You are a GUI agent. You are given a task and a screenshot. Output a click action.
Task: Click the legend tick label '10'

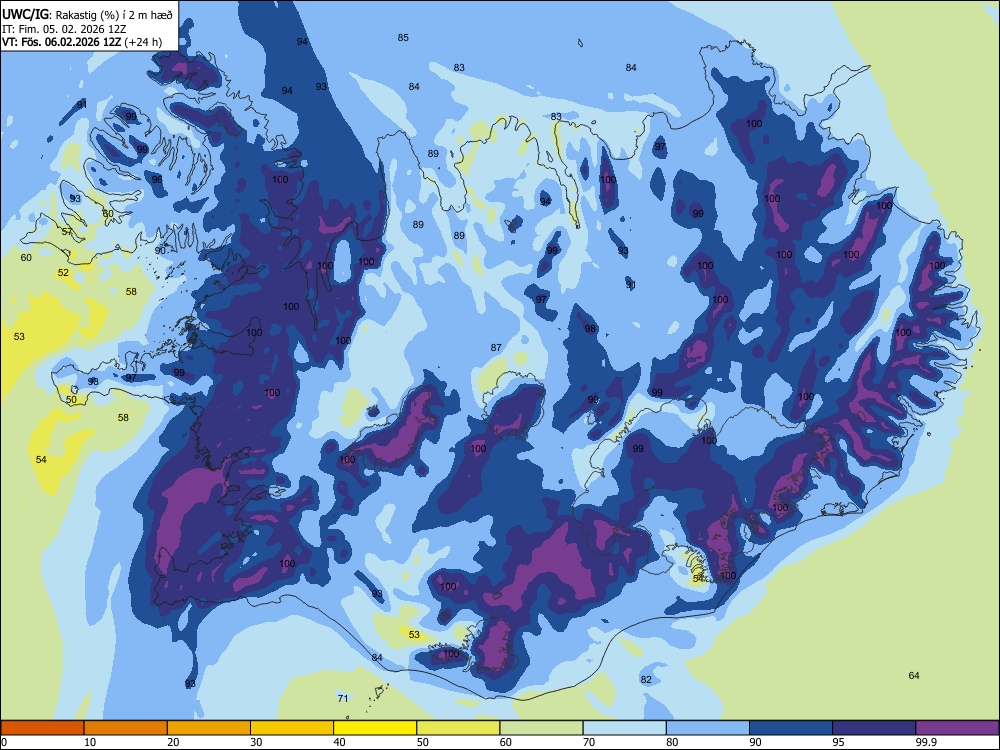pyautogui.click(x=90, y=742)
